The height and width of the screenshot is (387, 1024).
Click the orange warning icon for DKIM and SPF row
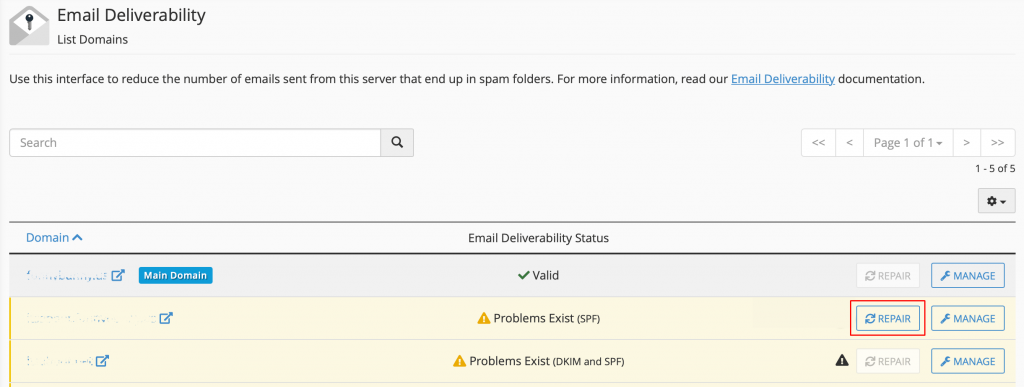point(460,361)
